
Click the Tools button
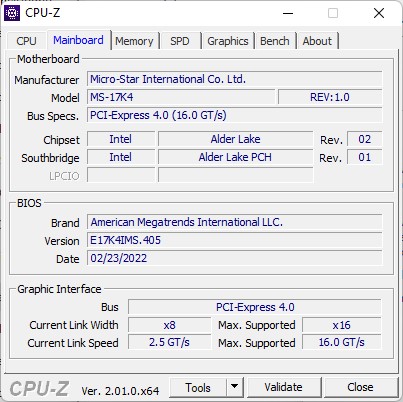(198, 387)
